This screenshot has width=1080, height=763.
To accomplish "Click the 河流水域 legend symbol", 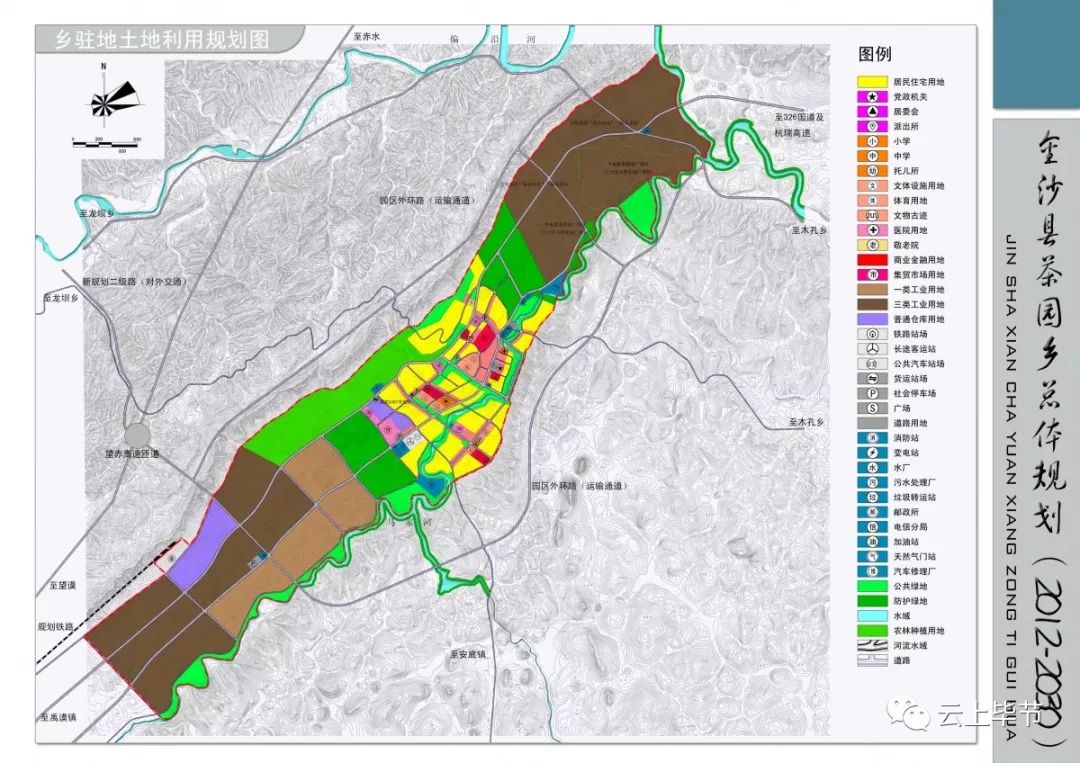I will [x=872, y=645].
